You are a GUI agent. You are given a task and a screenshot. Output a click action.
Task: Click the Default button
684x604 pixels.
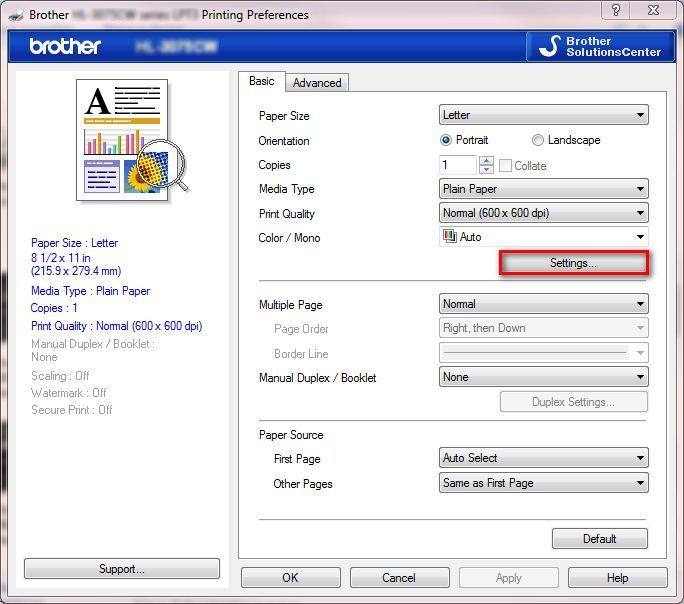click(x=599, y=539)
